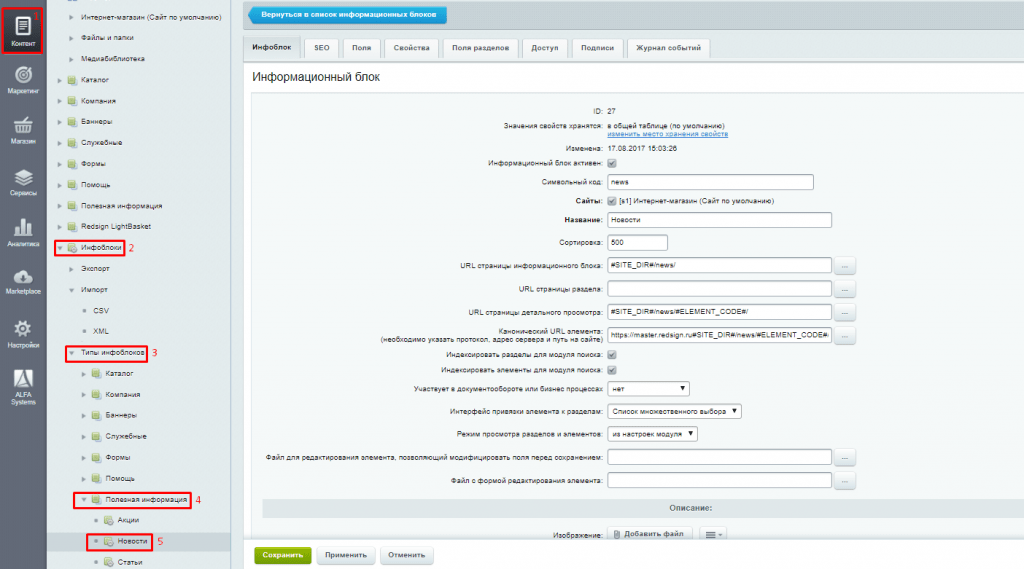Click the Символьный код input field
Screen dimensions: 1024x569
tap(710, 182)
